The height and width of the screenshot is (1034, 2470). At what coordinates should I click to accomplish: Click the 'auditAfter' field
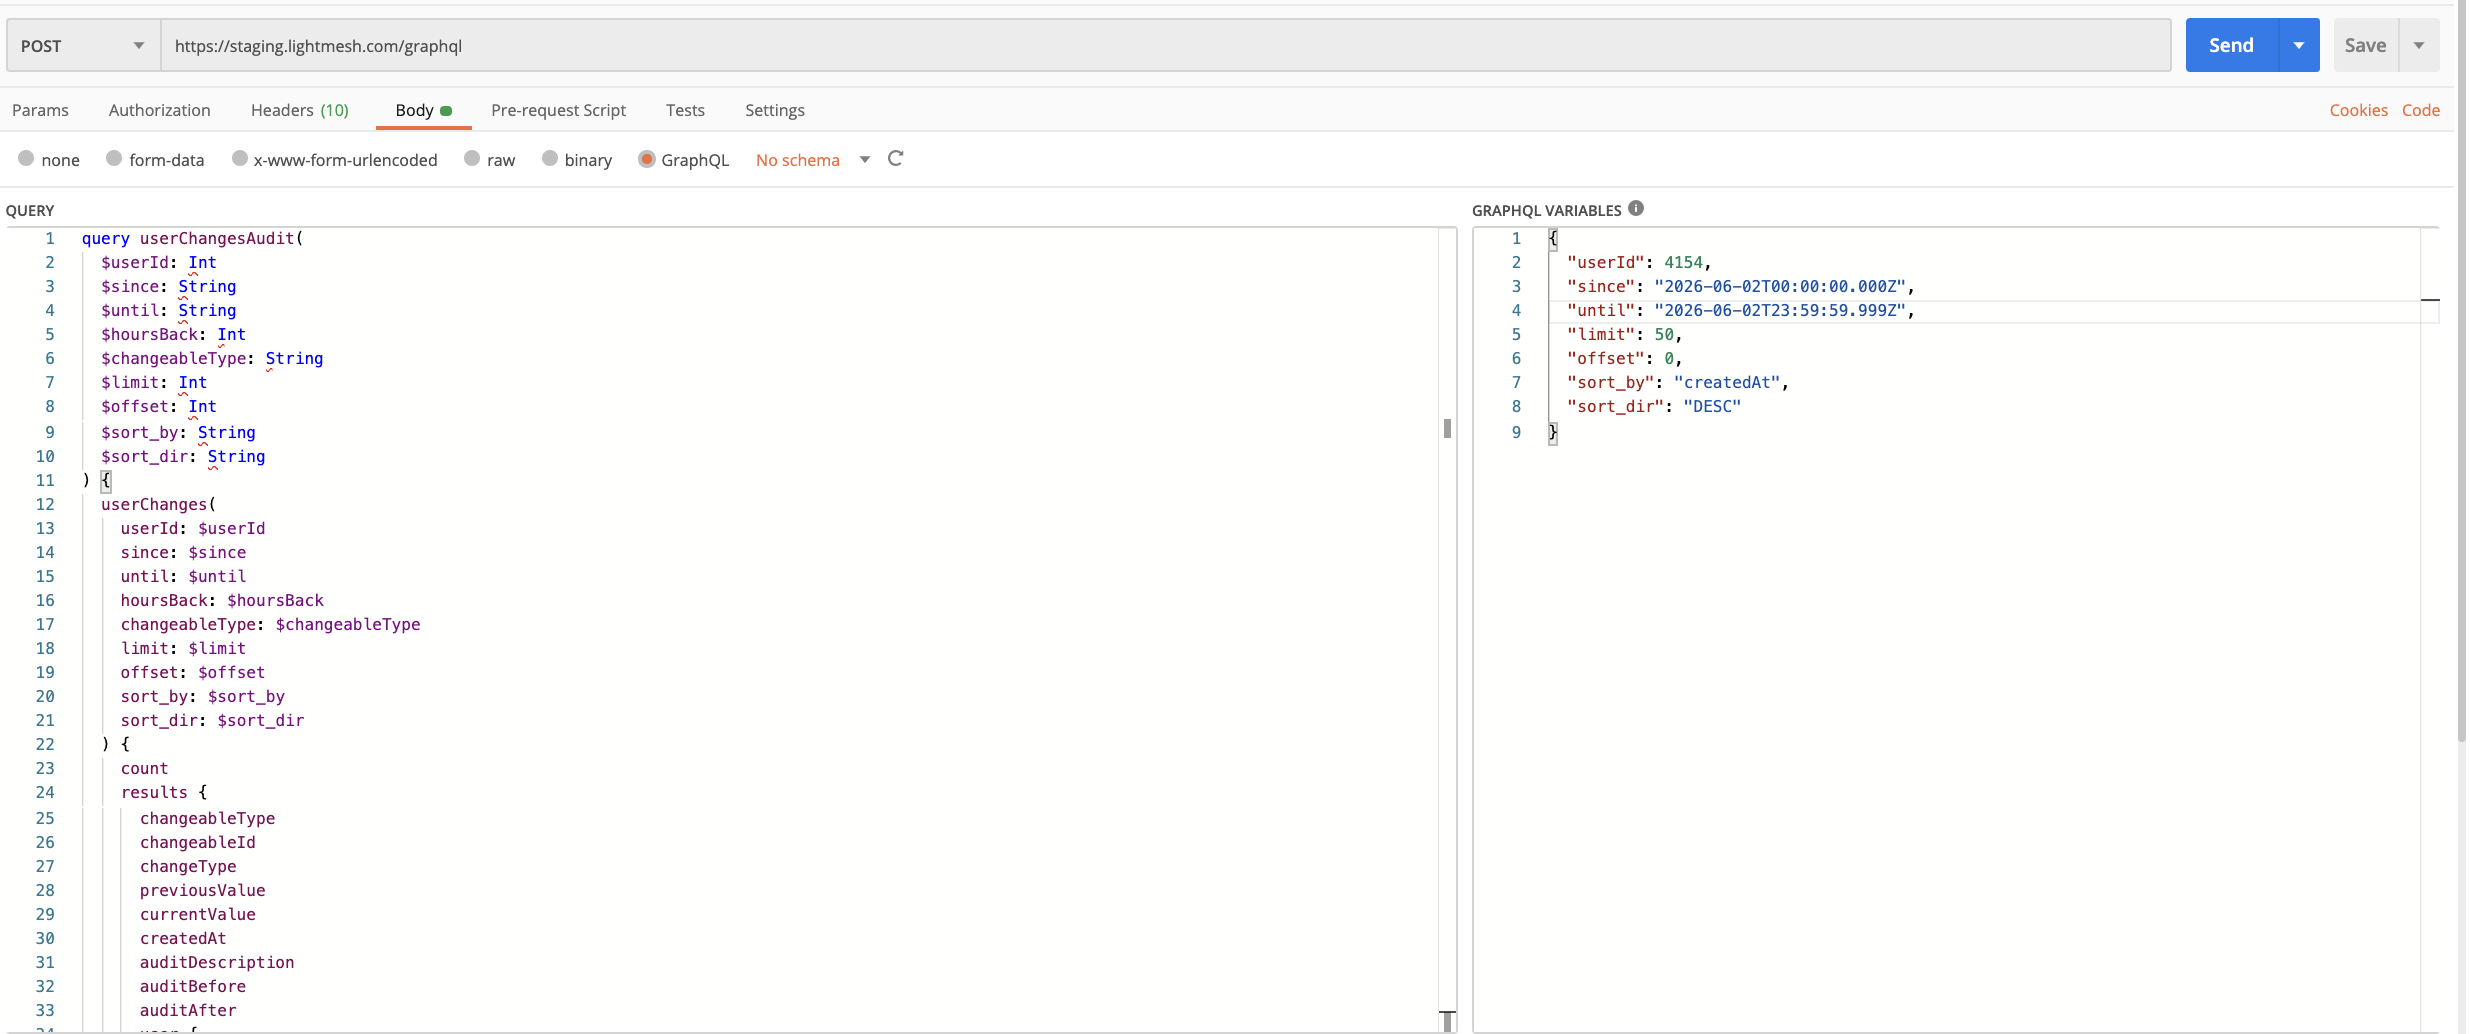[188, 1010]
